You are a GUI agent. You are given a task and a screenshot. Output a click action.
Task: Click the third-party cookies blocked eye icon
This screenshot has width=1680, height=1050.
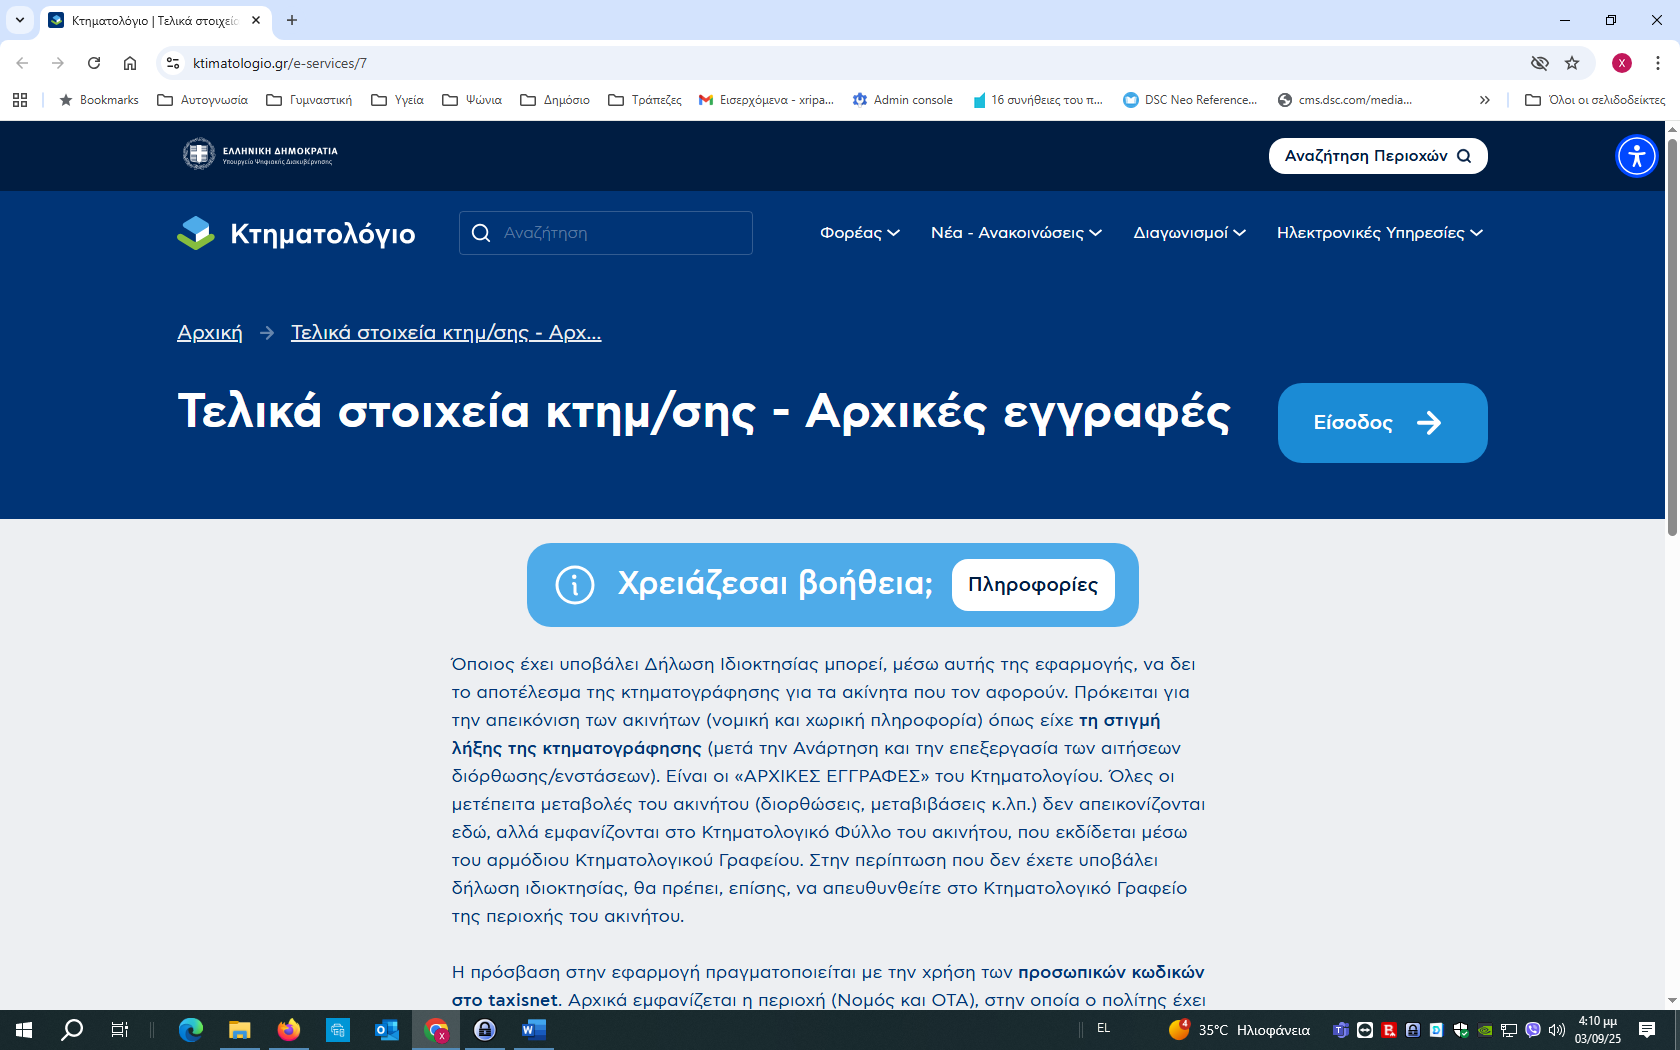[x=1540, y=63]
